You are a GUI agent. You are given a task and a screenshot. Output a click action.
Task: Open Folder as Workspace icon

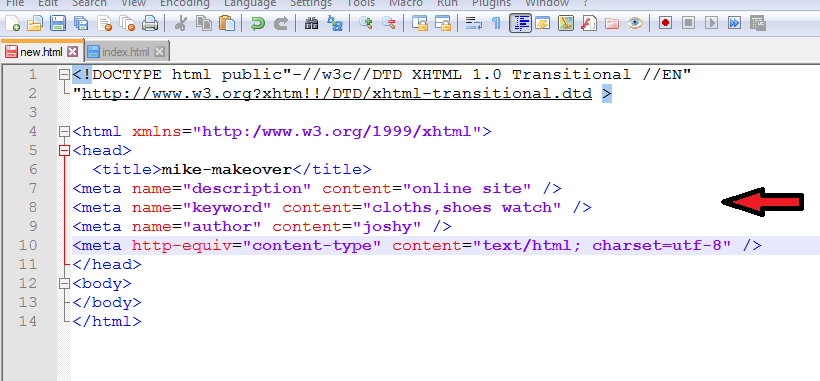coord(612,24)
